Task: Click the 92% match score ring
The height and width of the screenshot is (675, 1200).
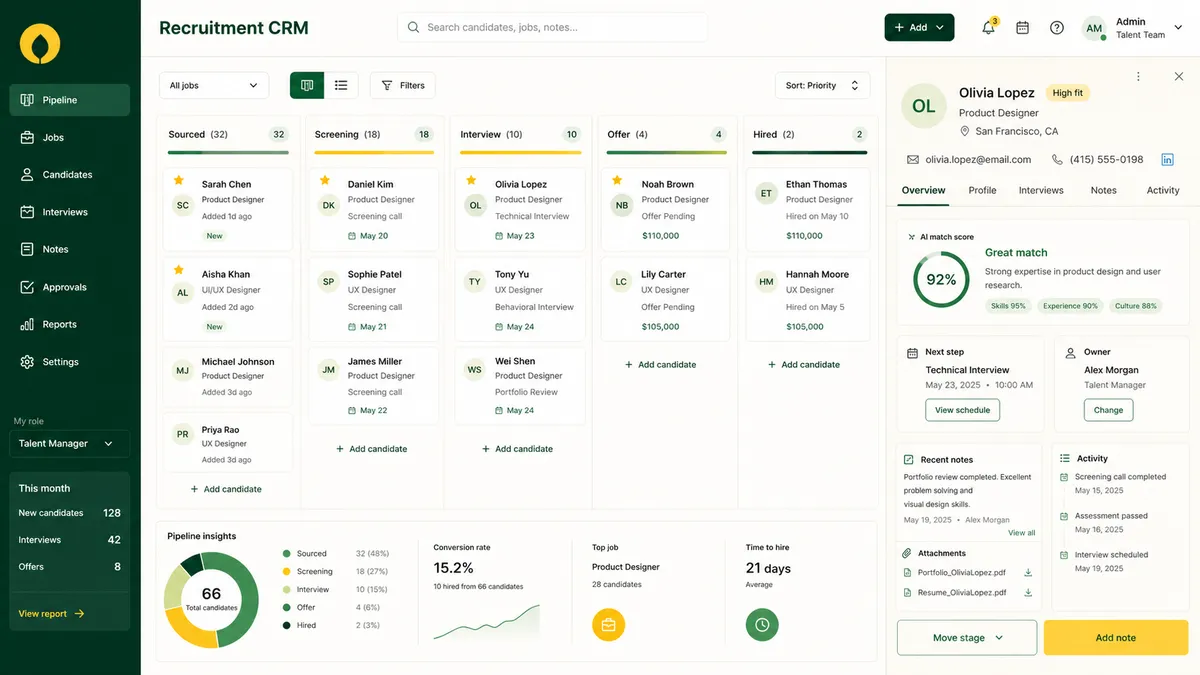Action: [941, 280]
